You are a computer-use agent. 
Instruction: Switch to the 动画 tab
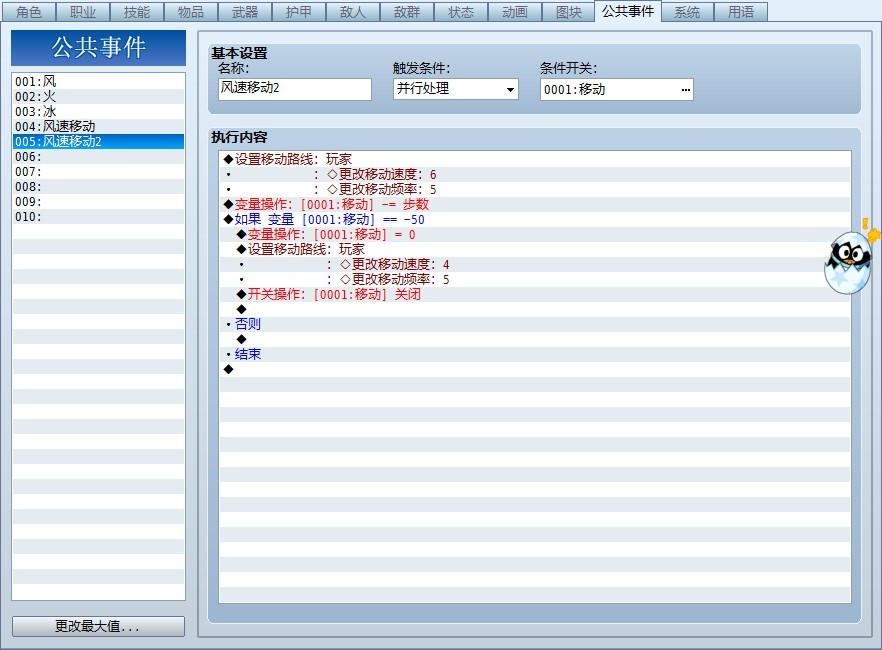[515, 12]
